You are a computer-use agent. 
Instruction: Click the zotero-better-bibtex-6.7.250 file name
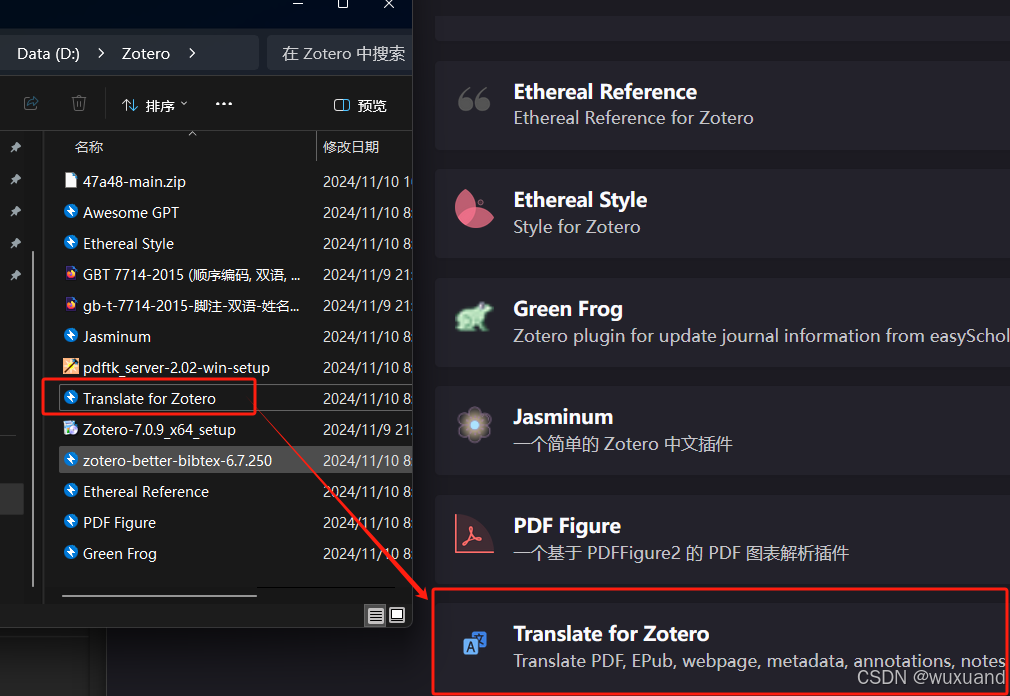pos(177,460)
